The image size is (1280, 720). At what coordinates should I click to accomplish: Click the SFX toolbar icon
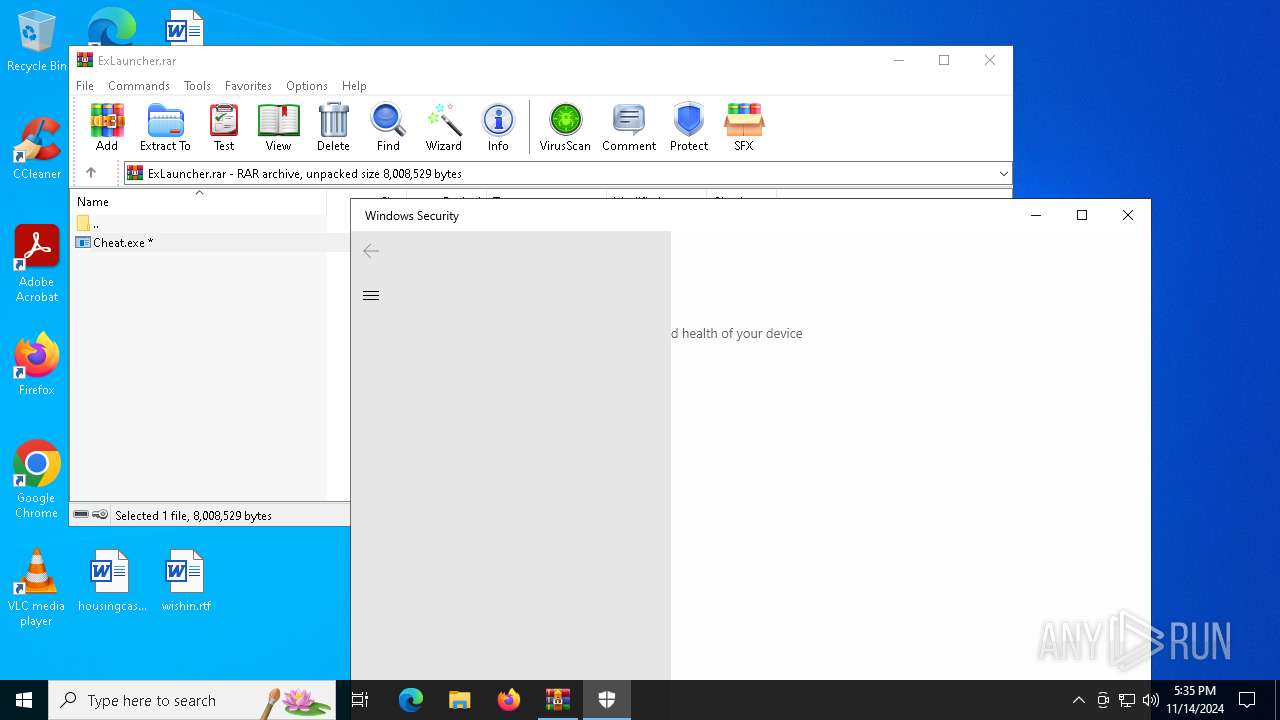[x=744, y=126]
